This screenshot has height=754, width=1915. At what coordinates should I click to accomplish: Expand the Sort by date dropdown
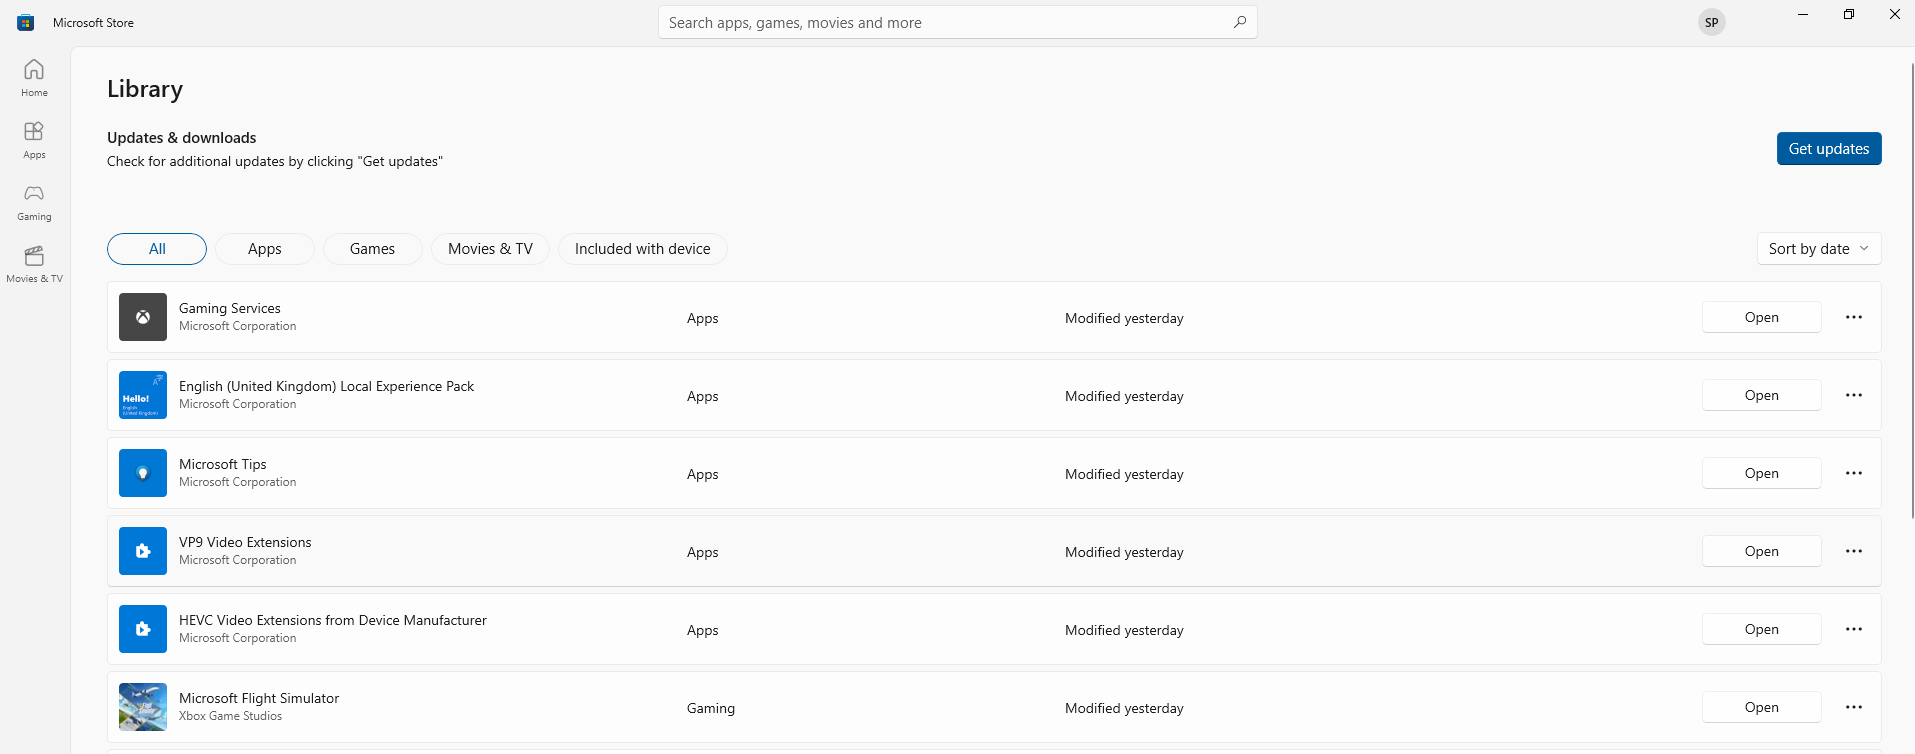[1818, 249]
